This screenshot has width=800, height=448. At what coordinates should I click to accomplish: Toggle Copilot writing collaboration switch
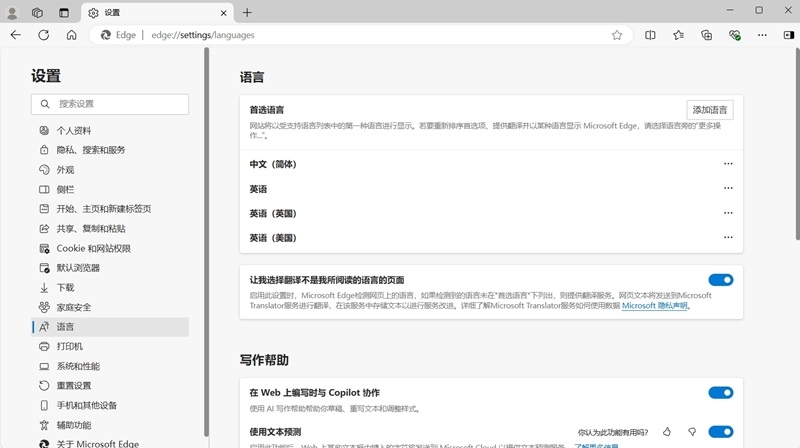click(x=721, y=392)
